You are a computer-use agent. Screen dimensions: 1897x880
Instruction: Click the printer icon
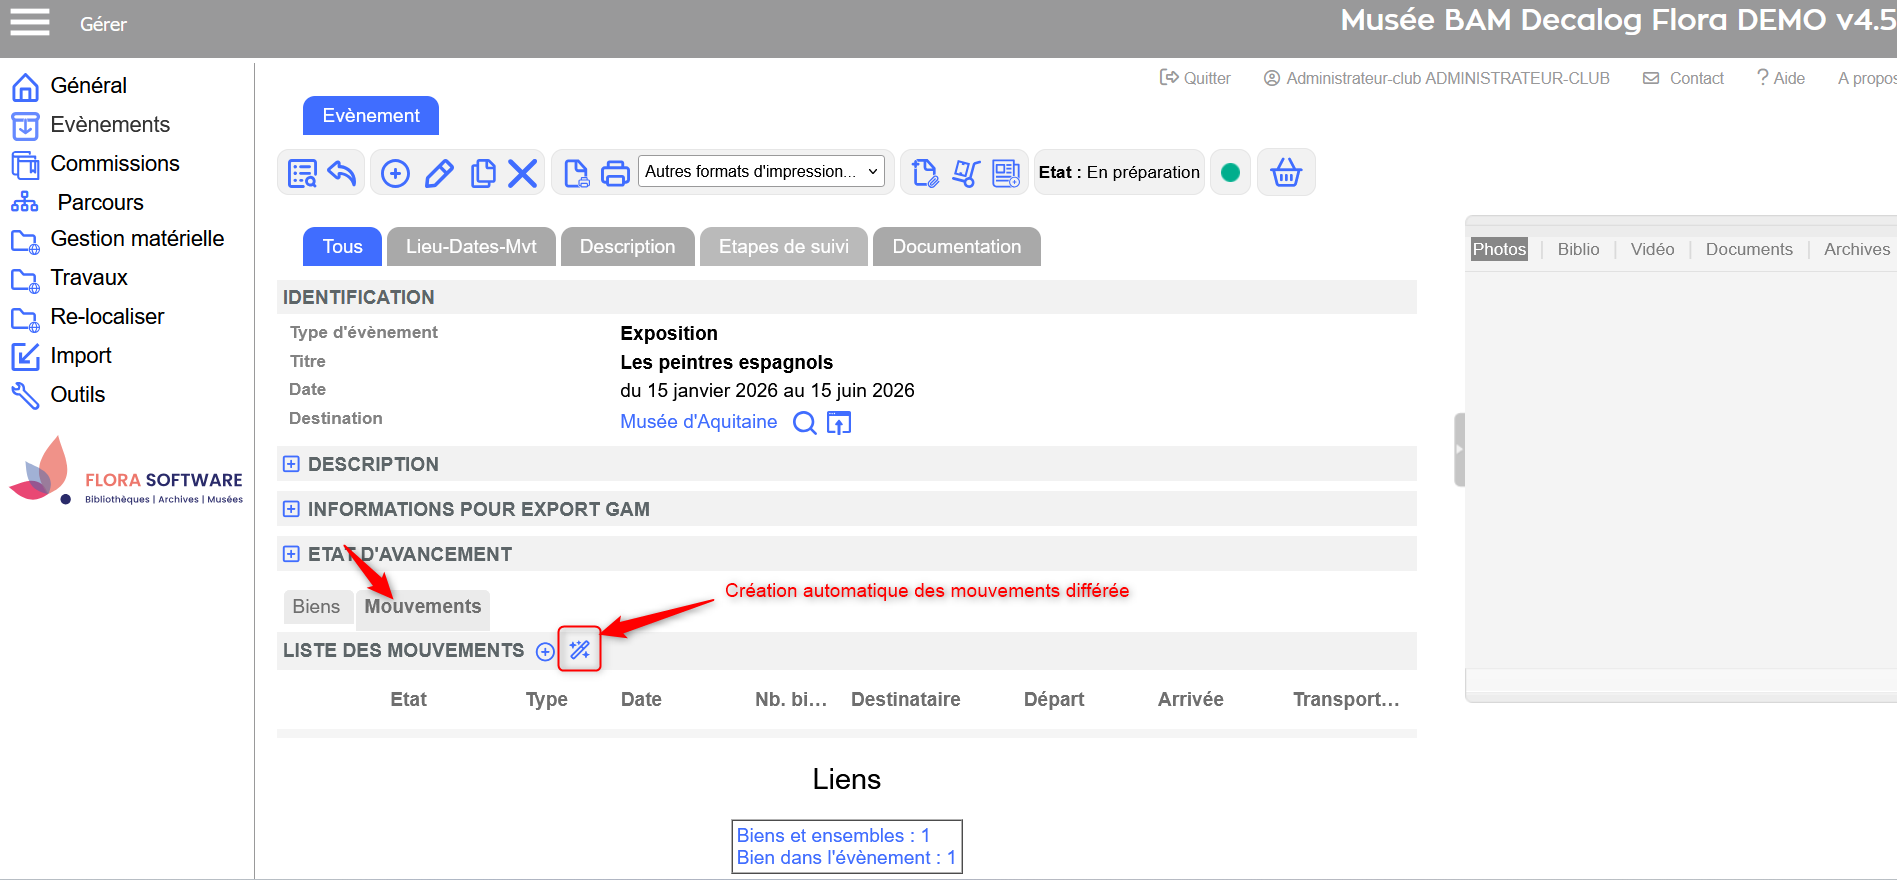pyautogui.click(x=615, y=173)
